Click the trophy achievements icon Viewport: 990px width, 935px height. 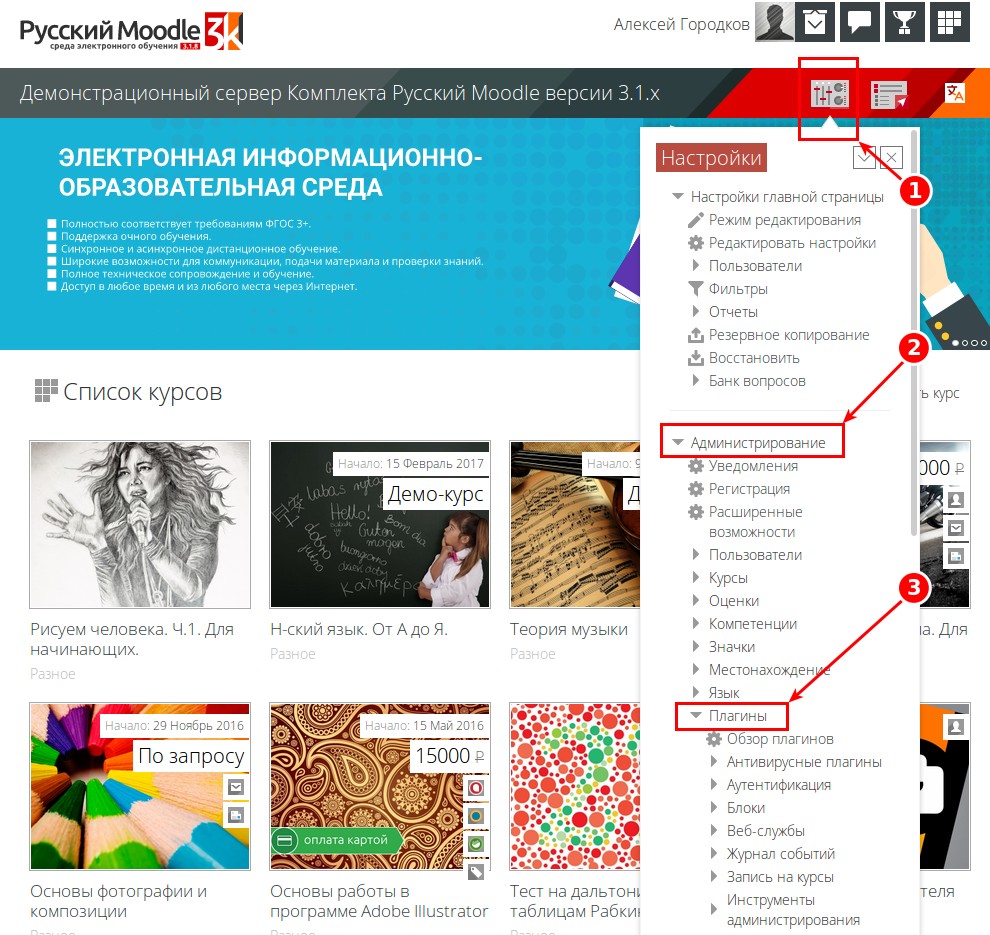coord(905,22)
